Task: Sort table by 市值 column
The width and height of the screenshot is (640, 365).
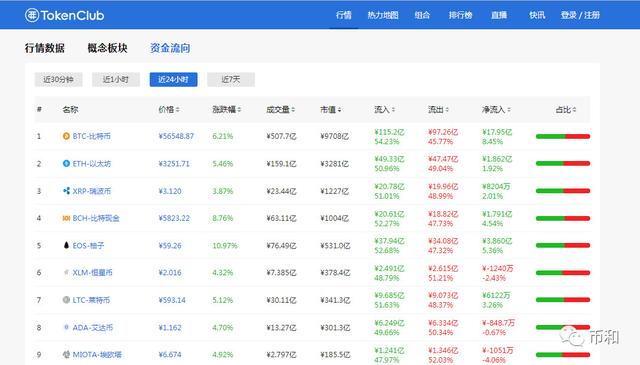Action: [x=331, y=109]
